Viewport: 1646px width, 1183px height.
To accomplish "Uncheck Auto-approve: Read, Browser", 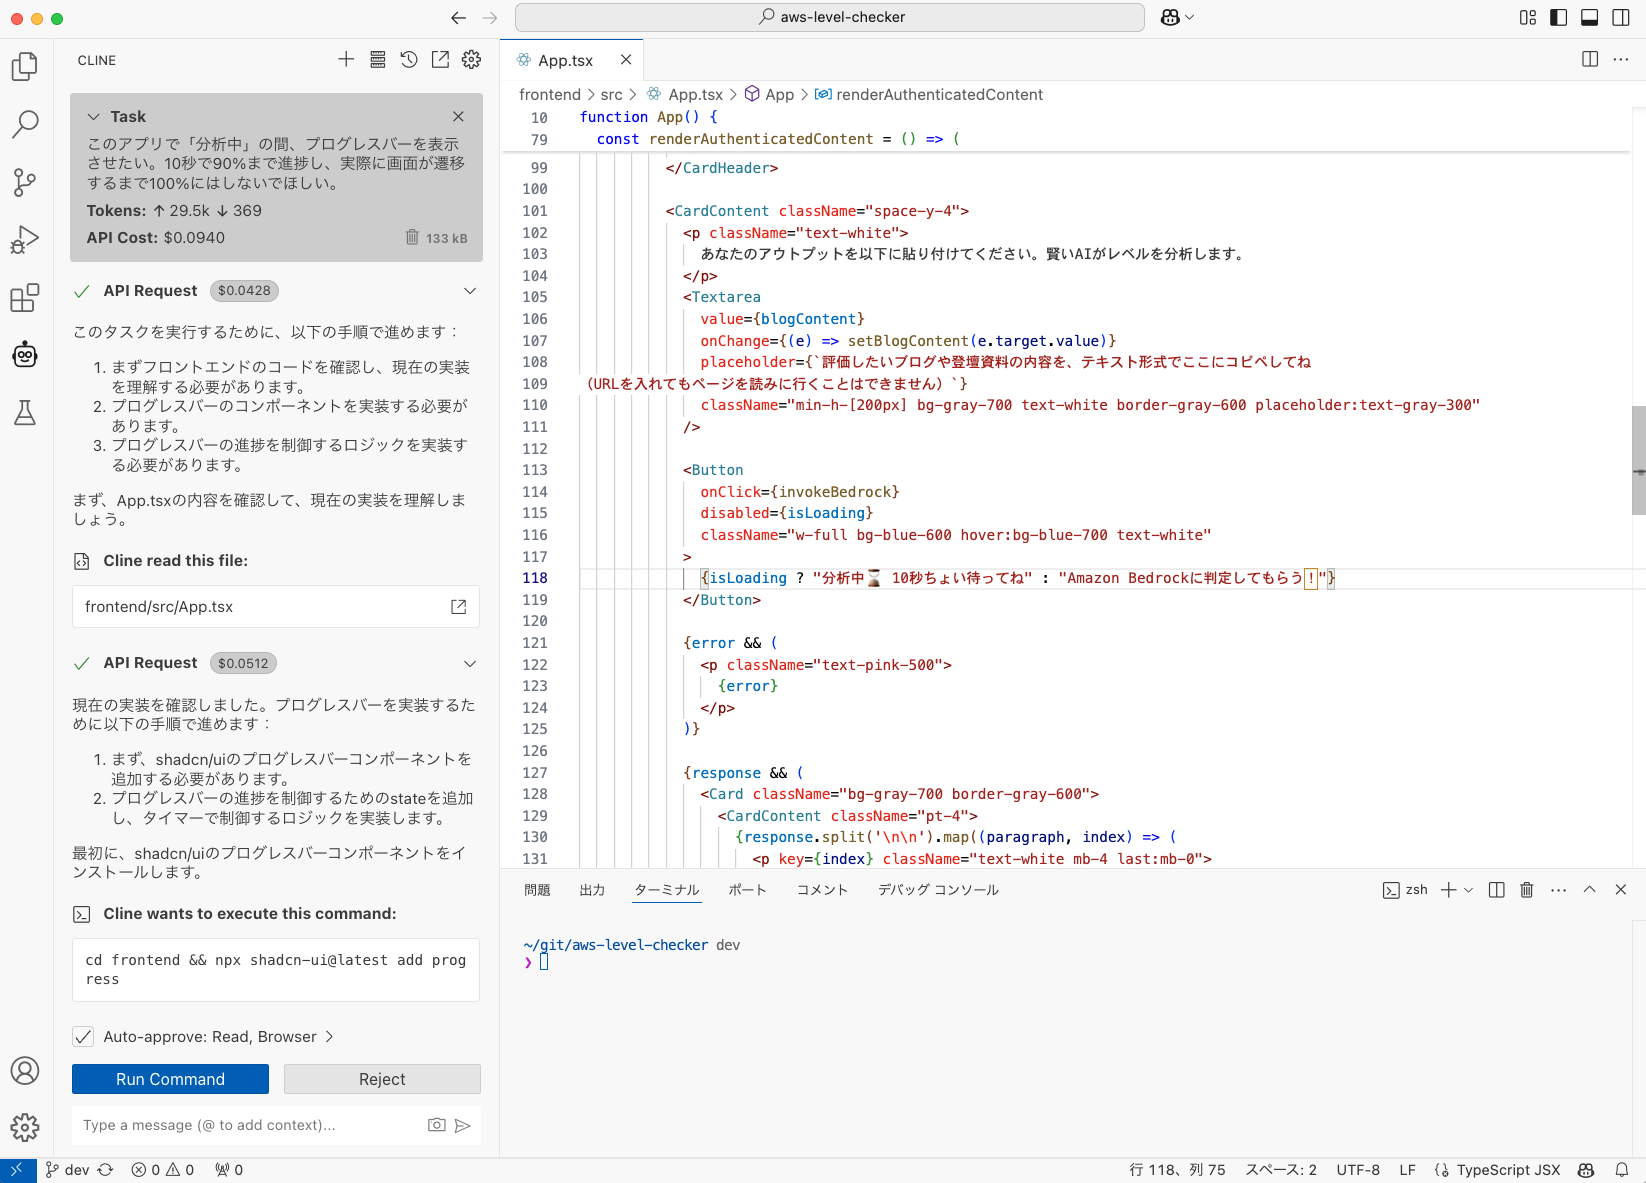I will click(x=84, y=1037).
